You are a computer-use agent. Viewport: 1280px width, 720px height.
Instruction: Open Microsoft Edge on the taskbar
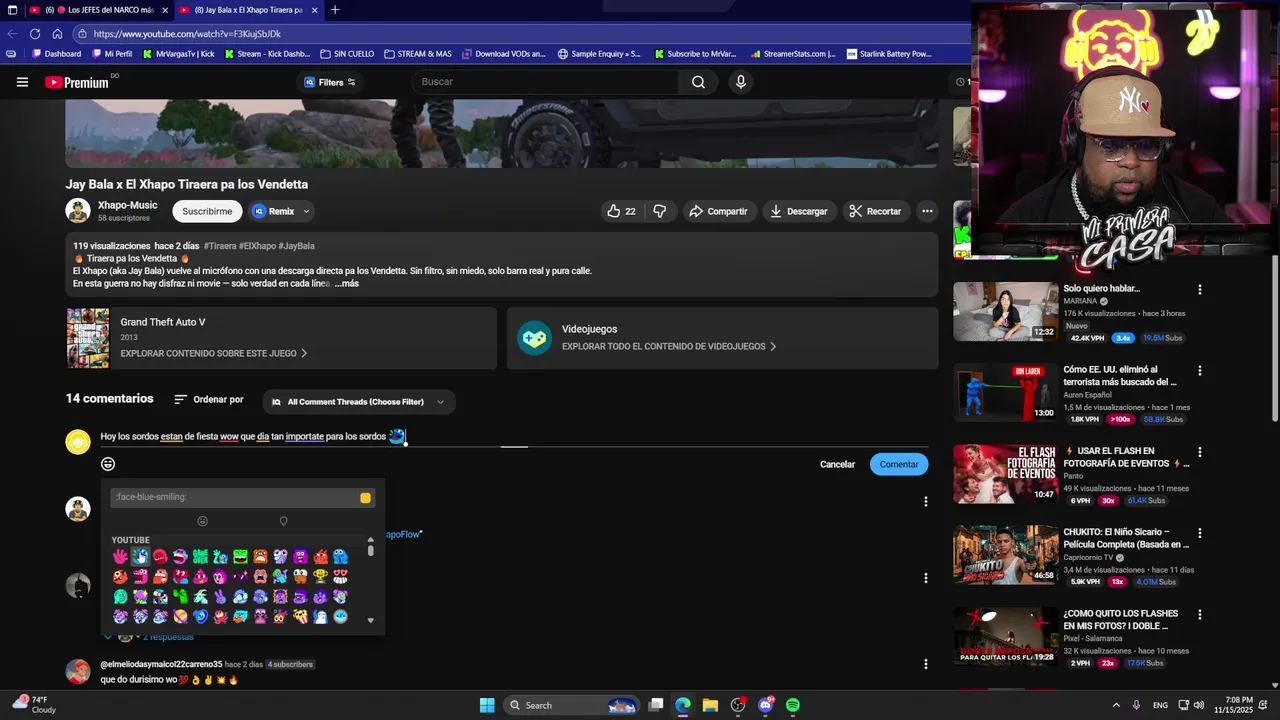(x=683, y=705)
